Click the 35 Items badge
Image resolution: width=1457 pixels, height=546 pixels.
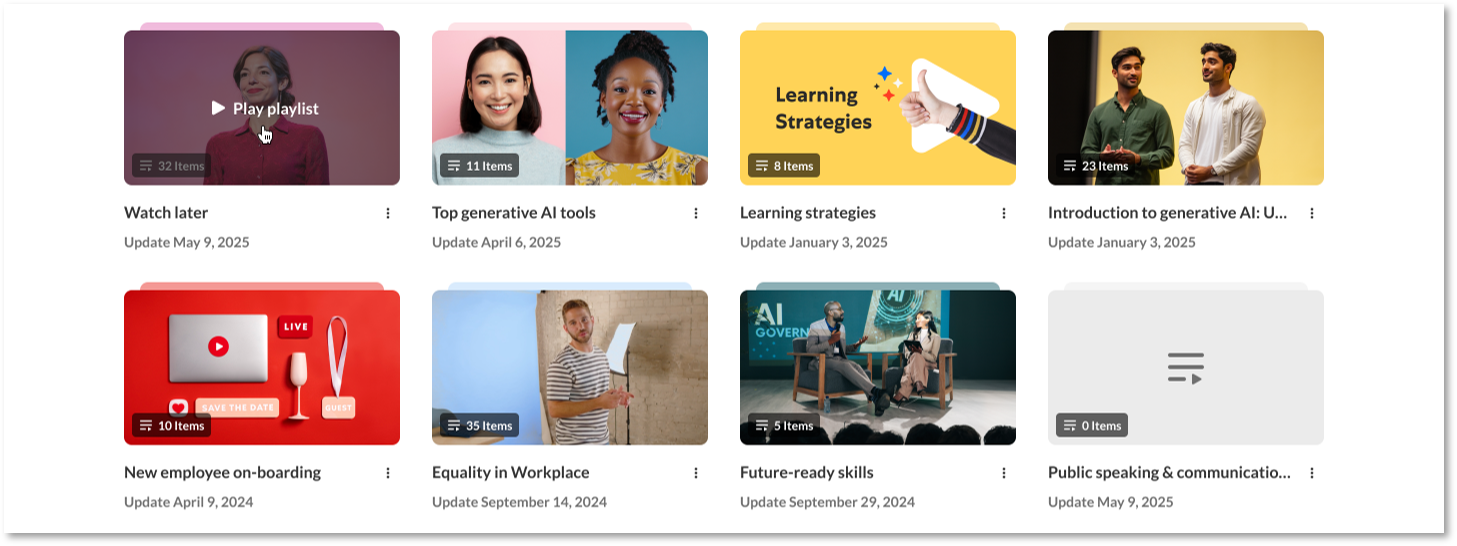pyautogui.click(x=479, y=426)
